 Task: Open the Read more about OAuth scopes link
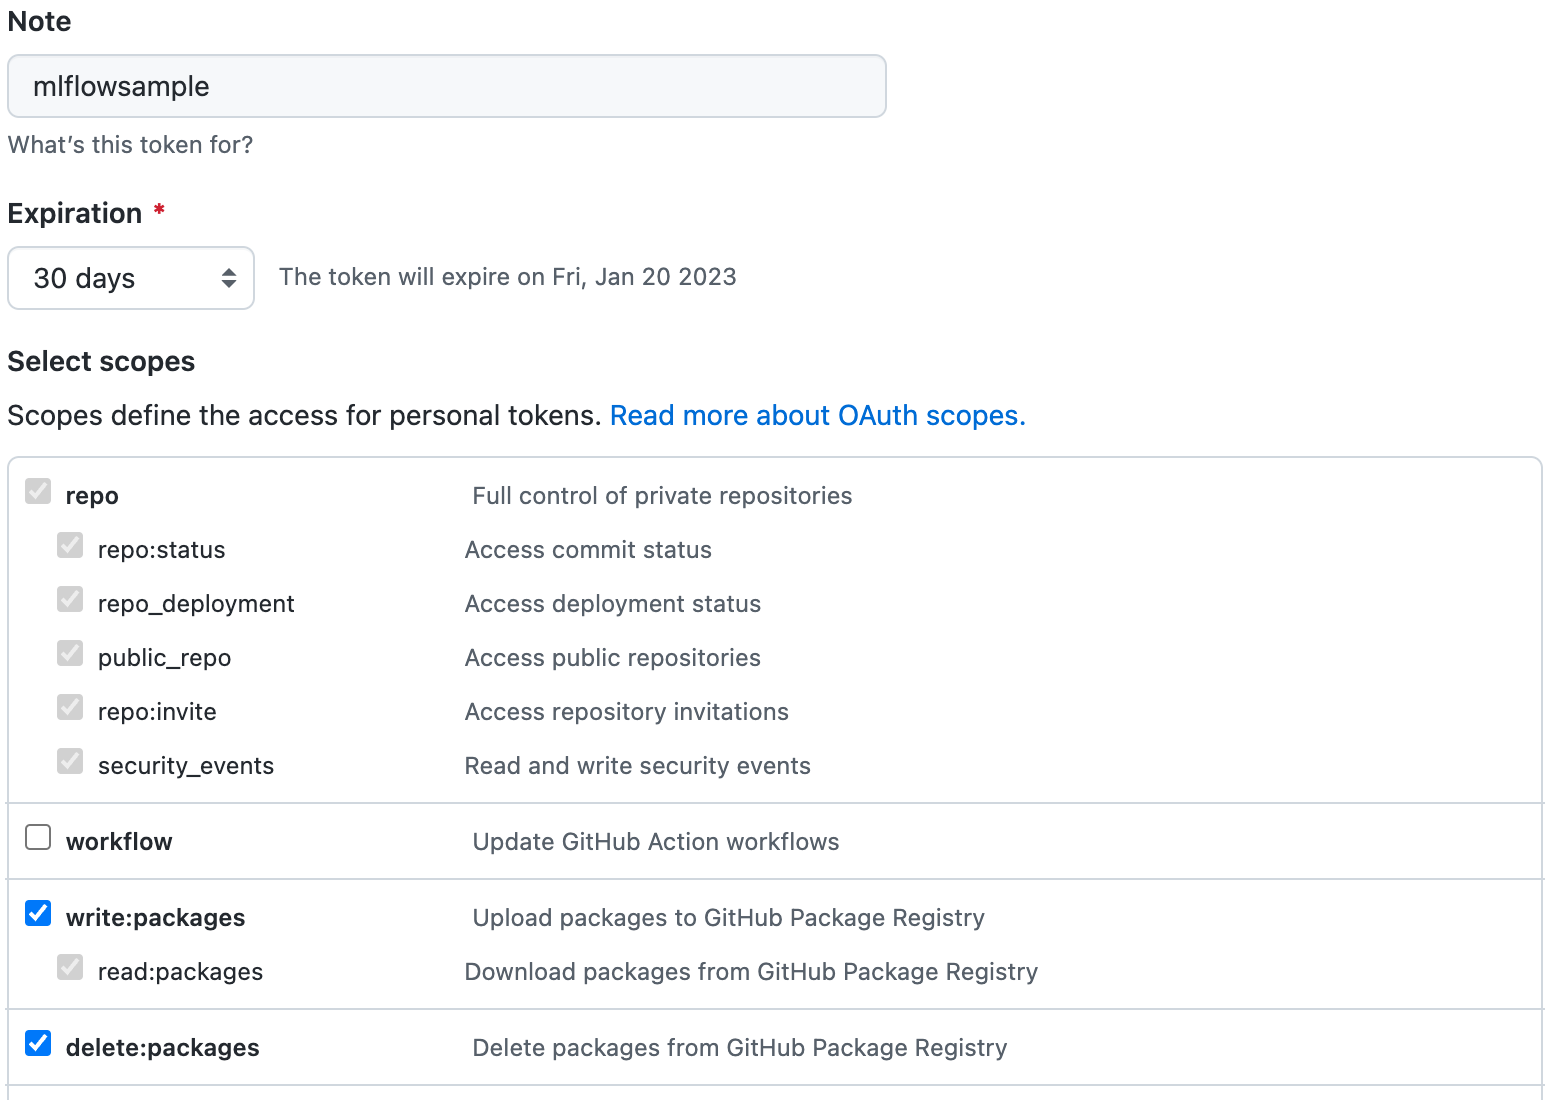coord(817,415)
